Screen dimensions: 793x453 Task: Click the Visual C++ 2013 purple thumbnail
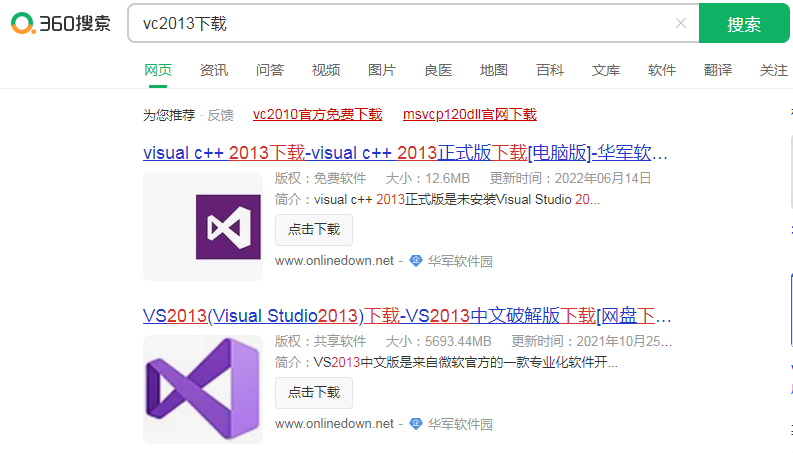coord(203,226)
